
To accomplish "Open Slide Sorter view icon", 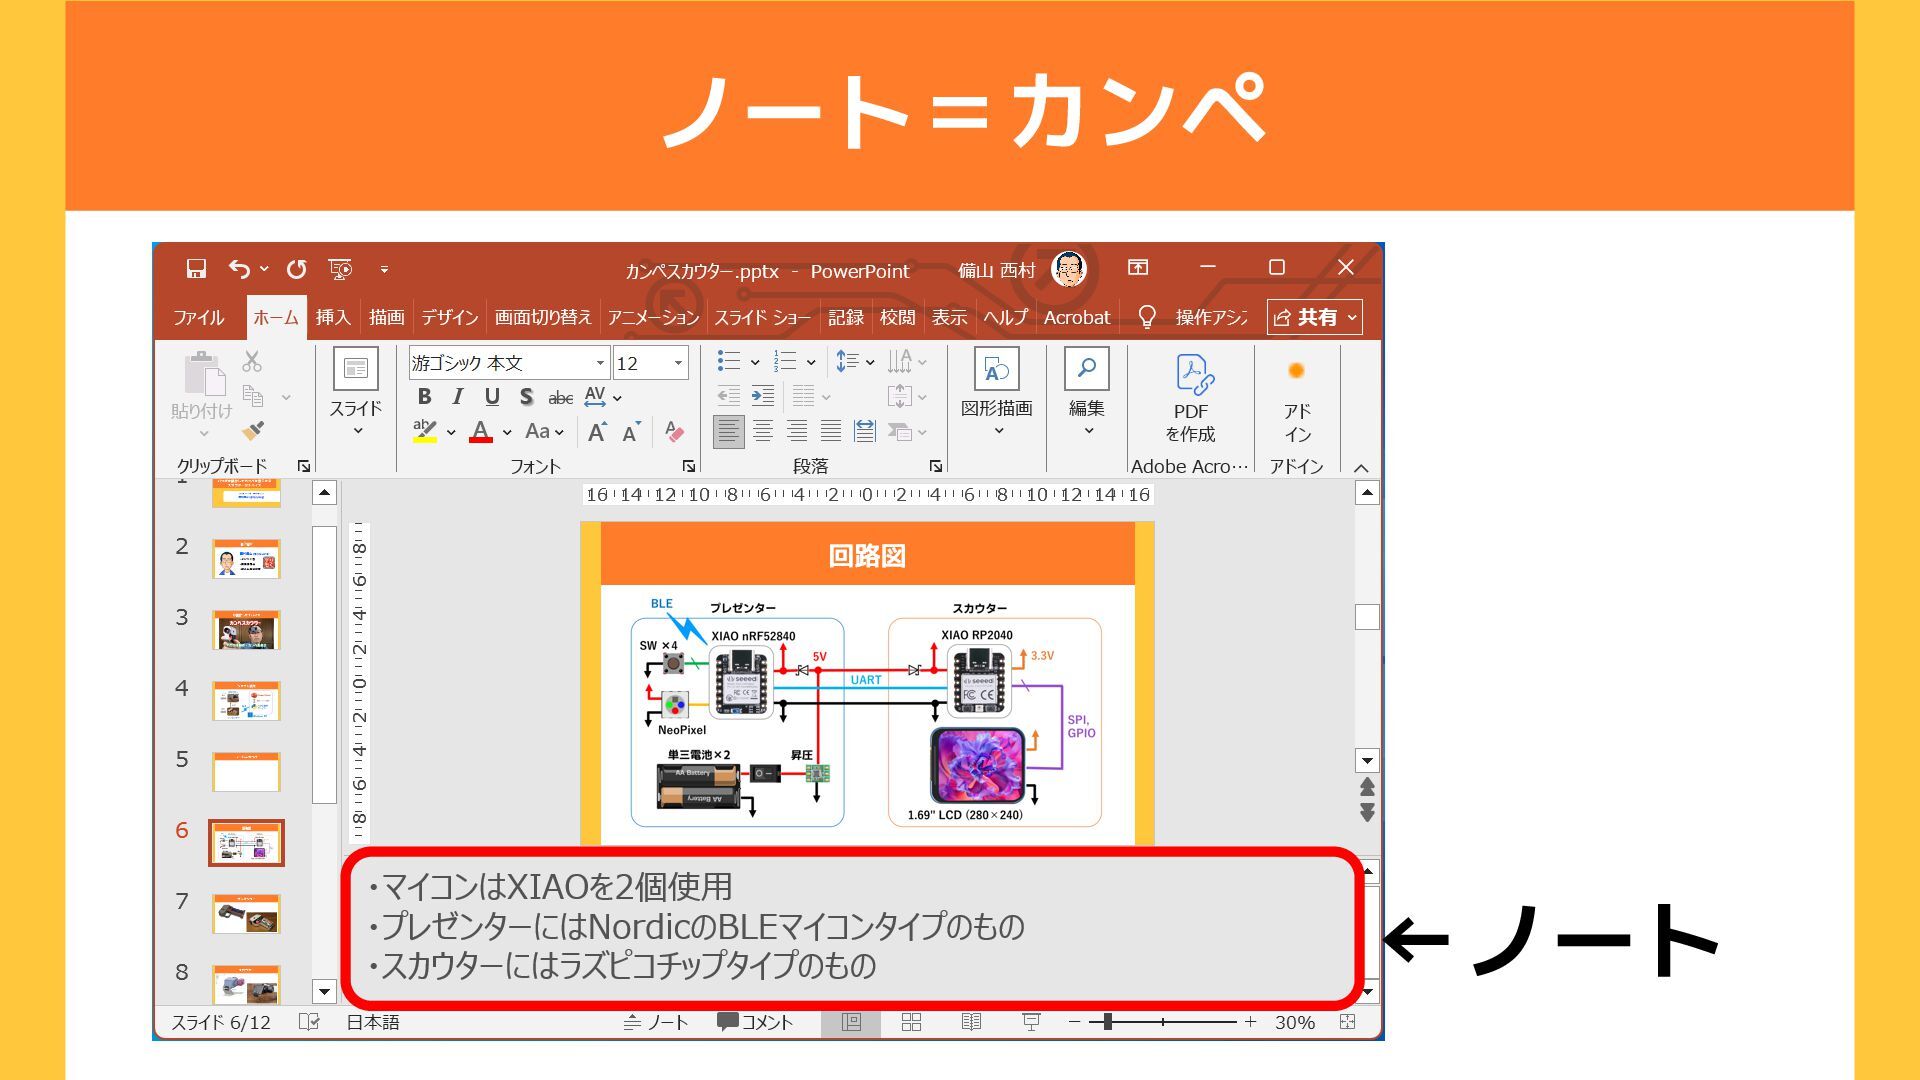I will [x=911, y=1022].
